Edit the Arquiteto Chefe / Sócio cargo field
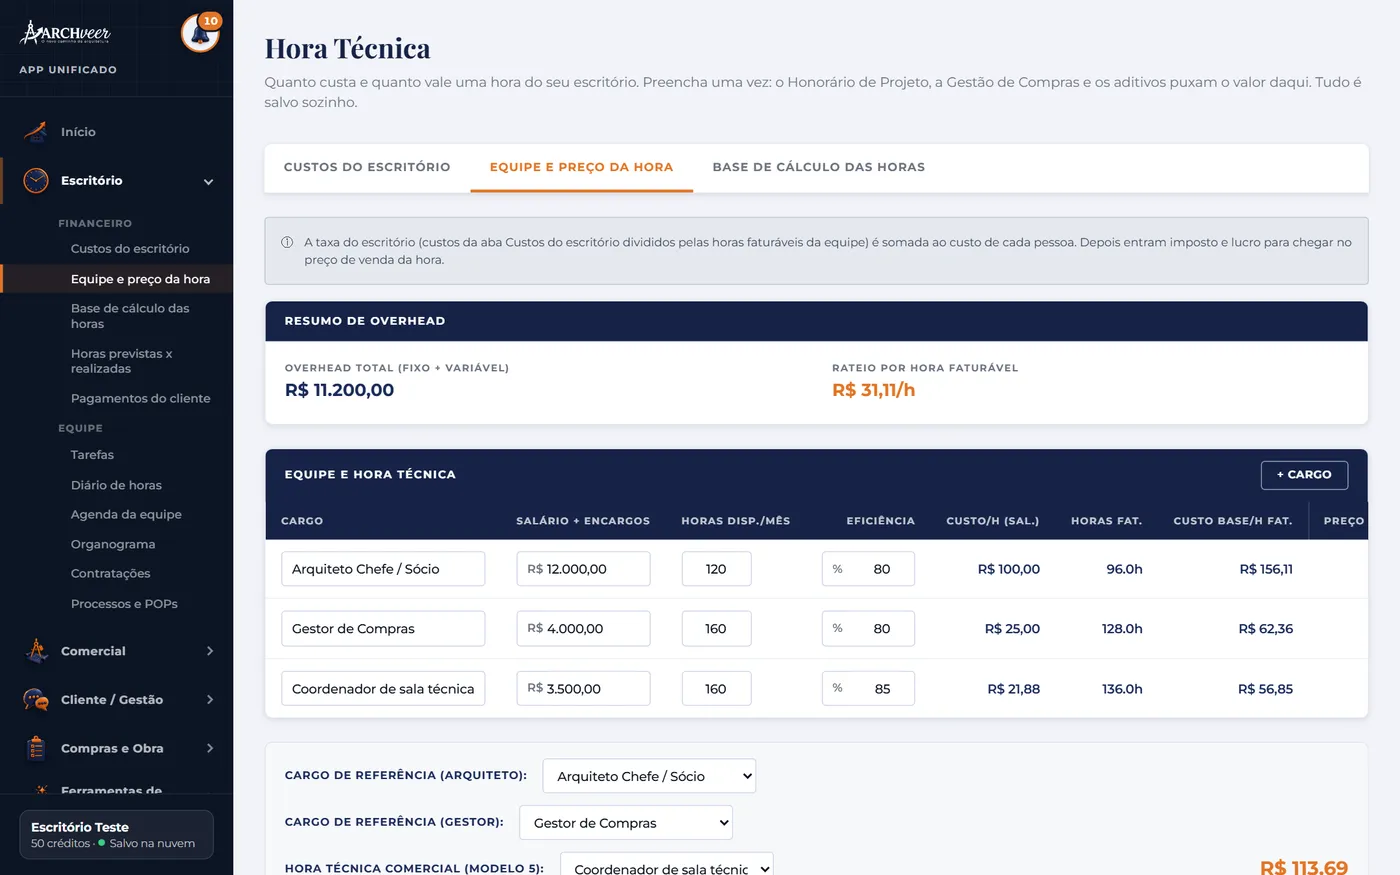The height and width of the screenshot is (875, 1400). click(383, 569)
